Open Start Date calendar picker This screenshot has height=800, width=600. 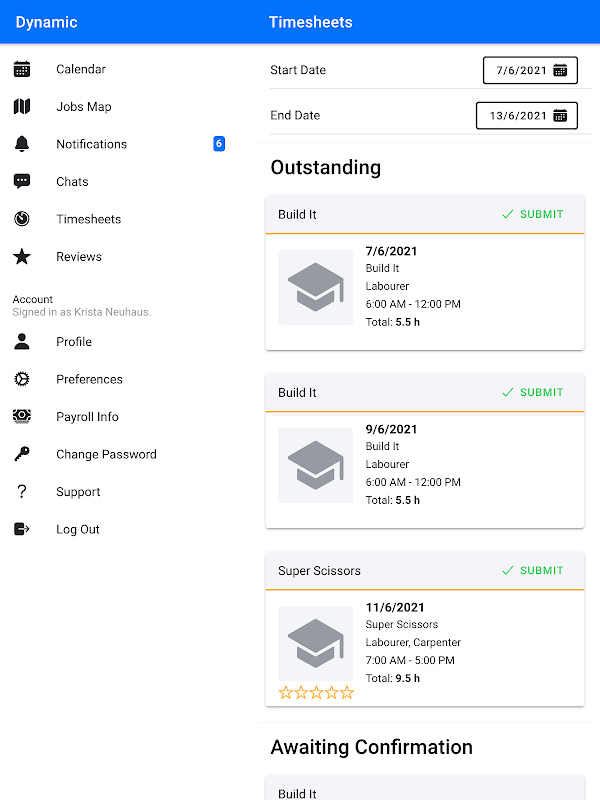pos(560,70)
